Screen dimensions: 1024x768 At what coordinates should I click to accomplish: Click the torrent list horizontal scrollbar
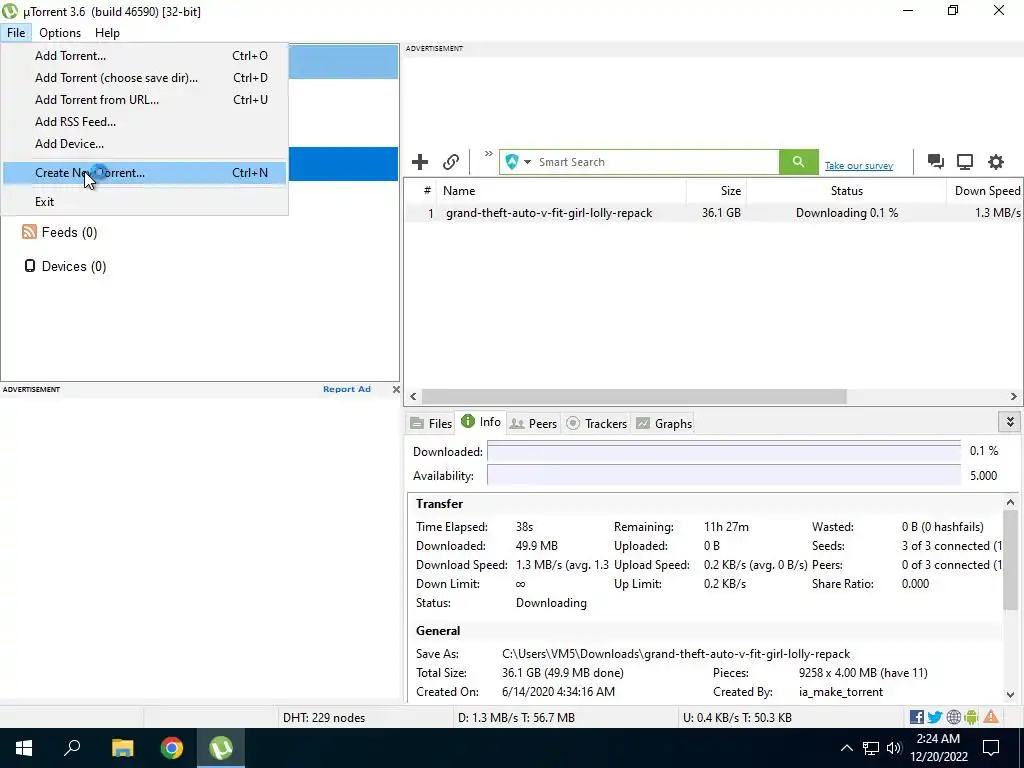pyautogui.click(x=634, y=396)
